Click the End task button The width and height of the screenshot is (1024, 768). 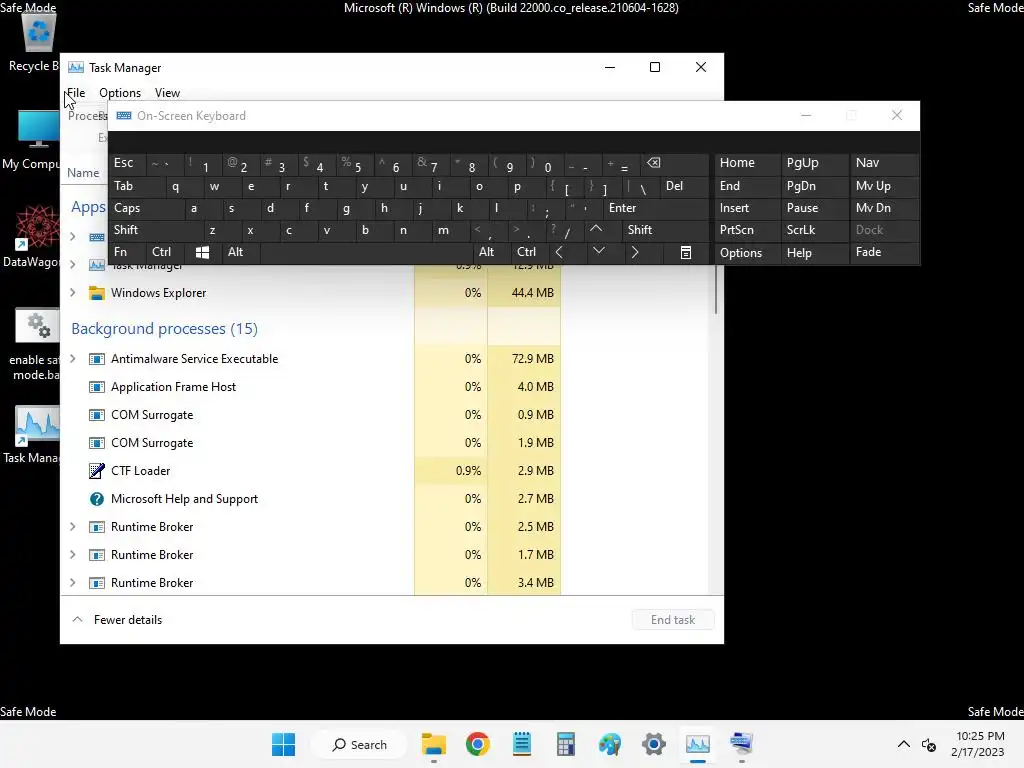click(673, 620)
